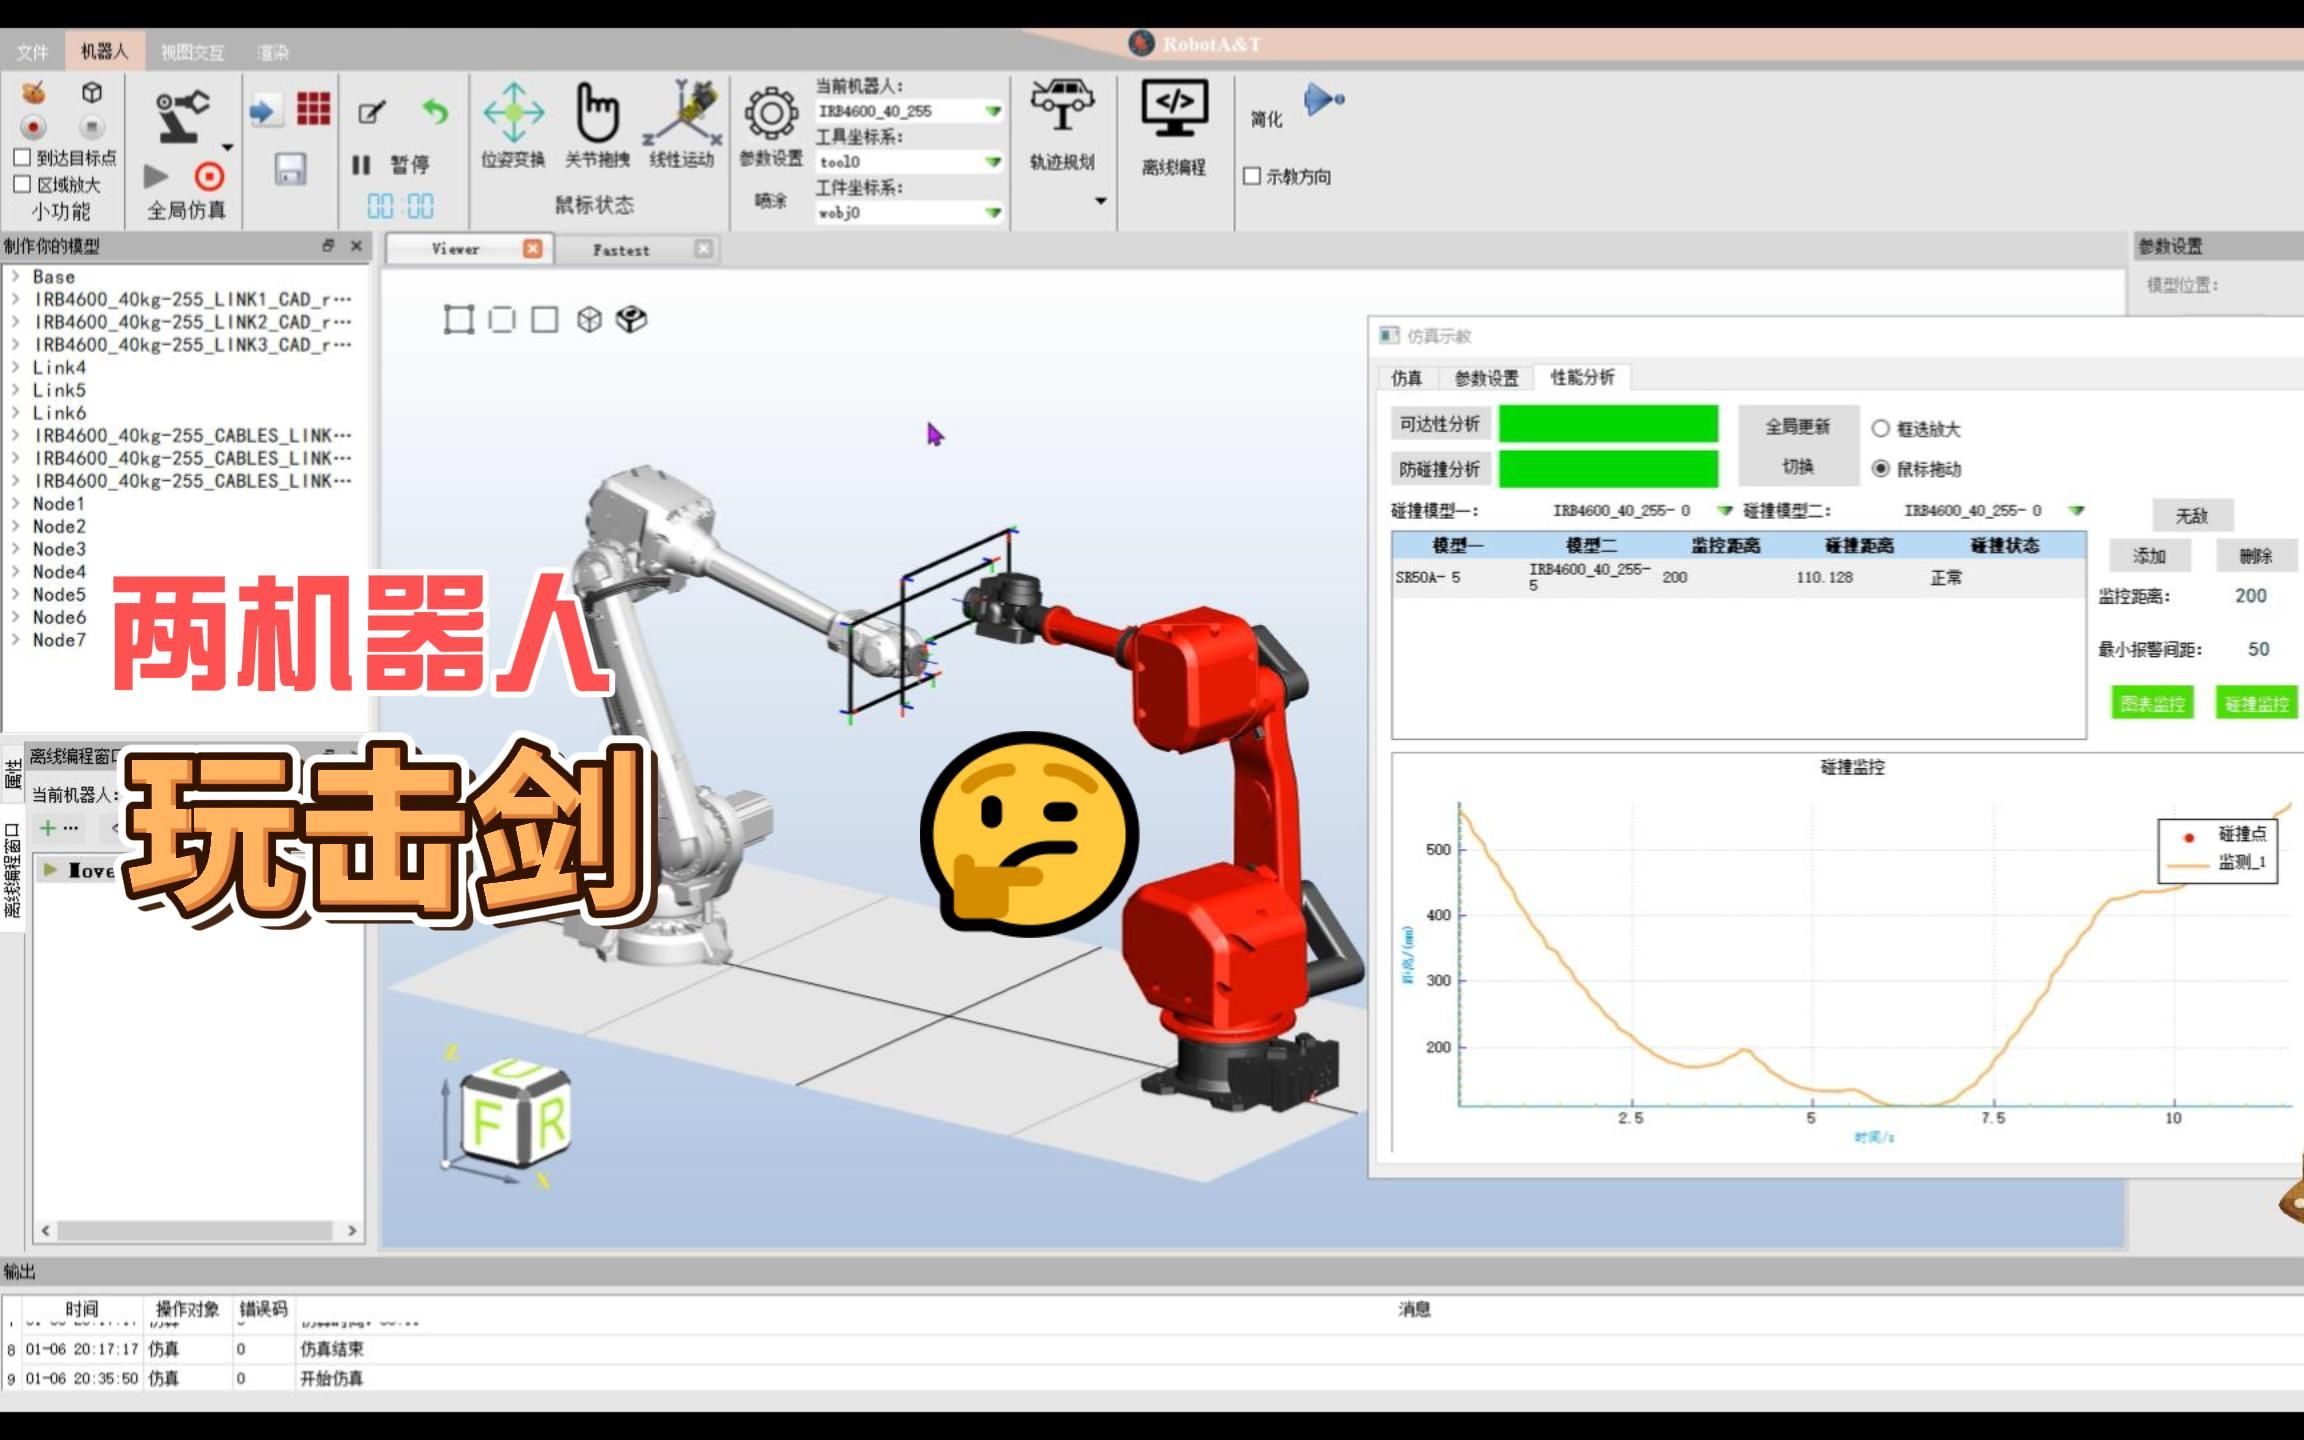Open the 参数设置 tab in 仿真示教 dialog

[1485, 378]
